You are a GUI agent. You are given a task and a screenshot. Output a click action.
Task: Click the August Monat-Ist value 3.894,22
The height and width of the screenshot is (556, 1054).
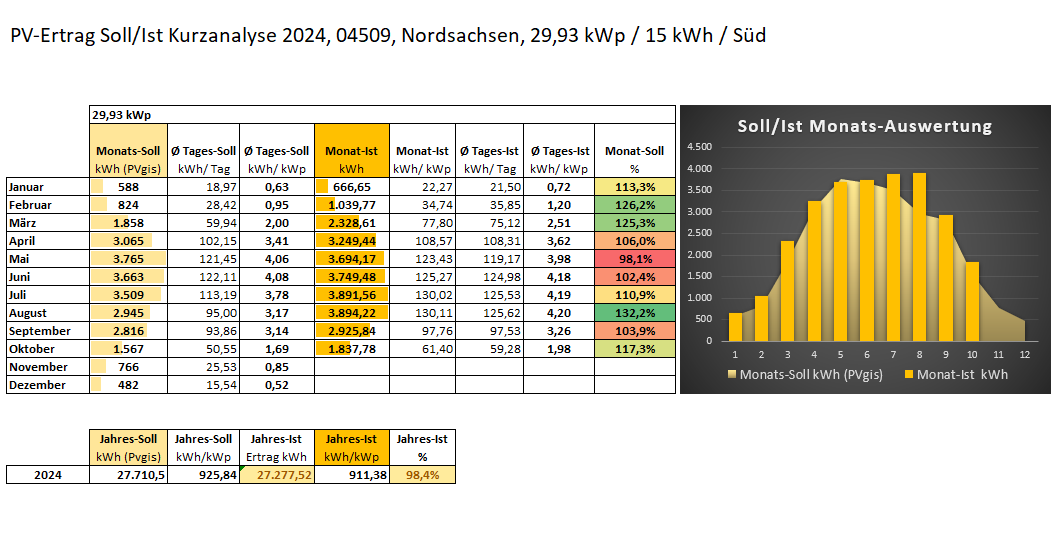coord(352,313)
